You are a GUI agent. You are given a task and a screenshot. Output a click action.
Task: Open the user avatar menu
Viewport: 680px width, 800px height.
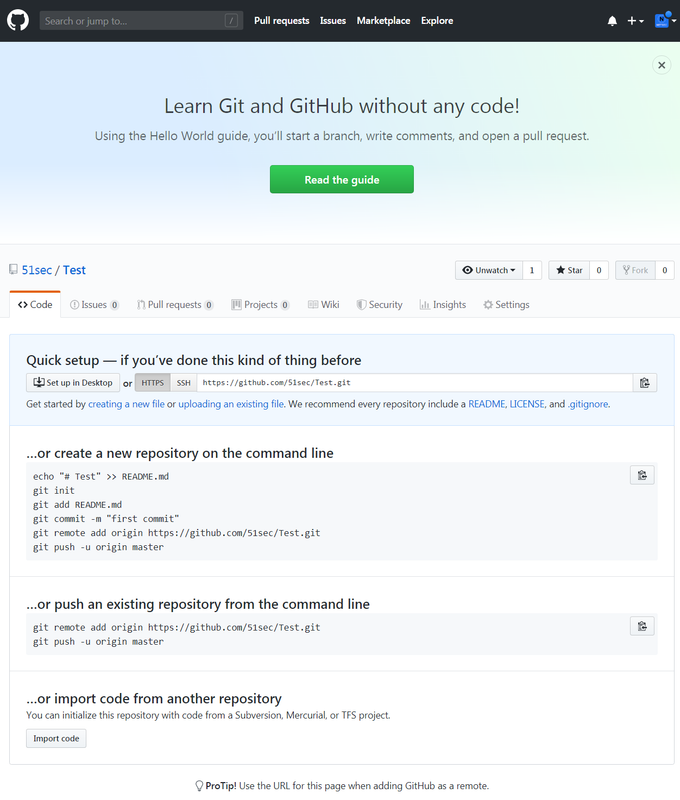click(x=665, y=21)
